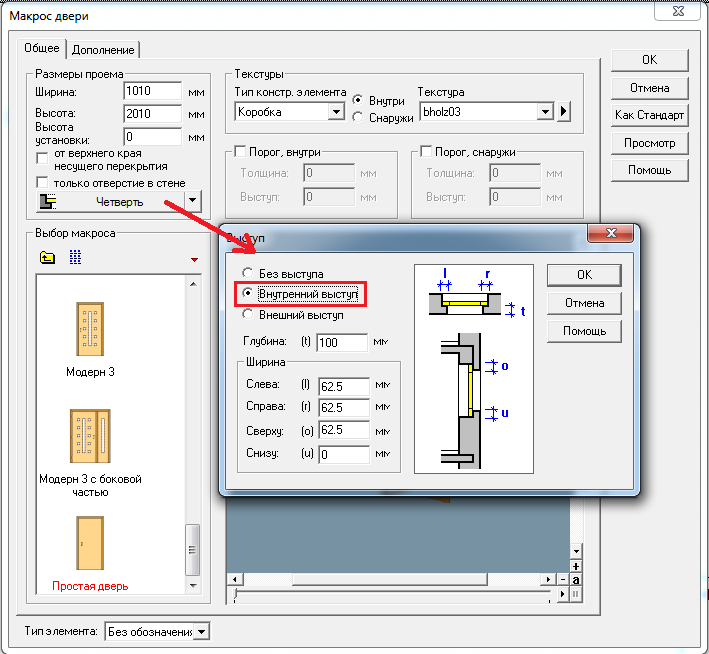Click the black arrow button beside texture bholz03
The height and width of the screenshot is (654, 709).
563,112
